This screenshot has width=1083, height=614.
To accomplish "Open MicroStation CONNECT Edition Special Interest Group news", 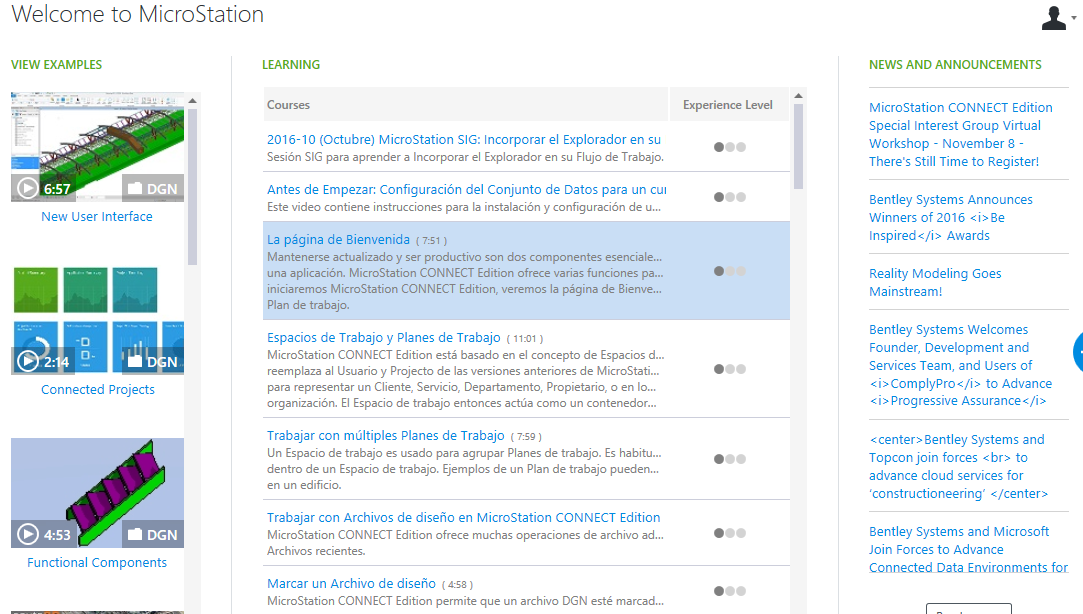I will (961, 135).
